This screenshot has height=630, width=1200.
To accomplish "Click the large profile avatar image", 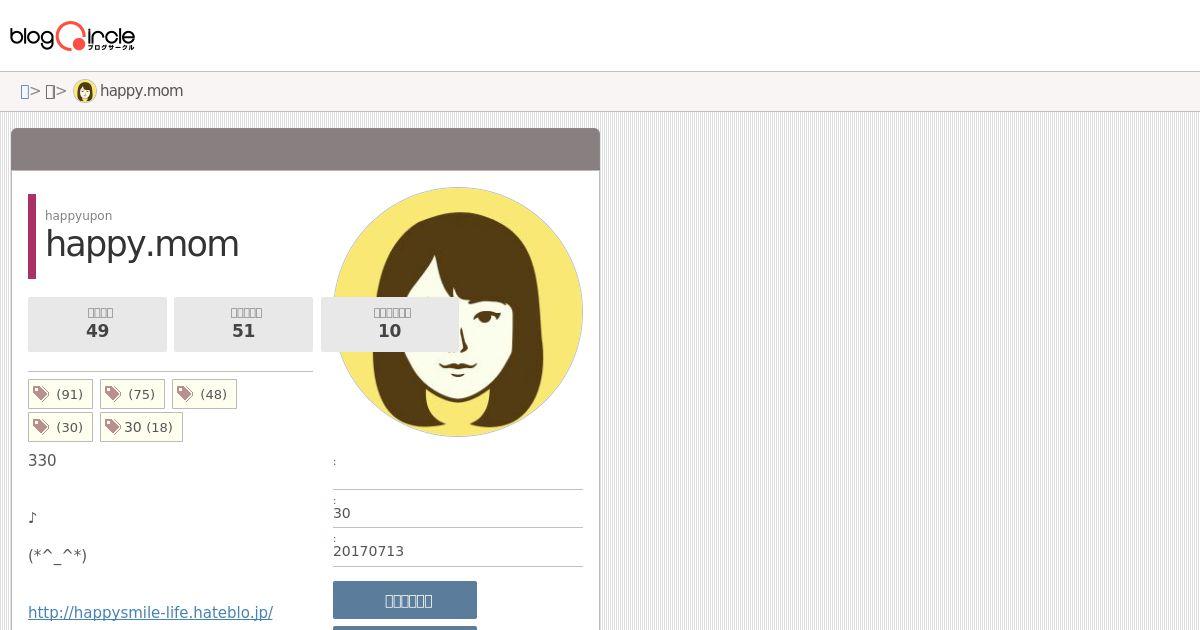I will [458, 312].
